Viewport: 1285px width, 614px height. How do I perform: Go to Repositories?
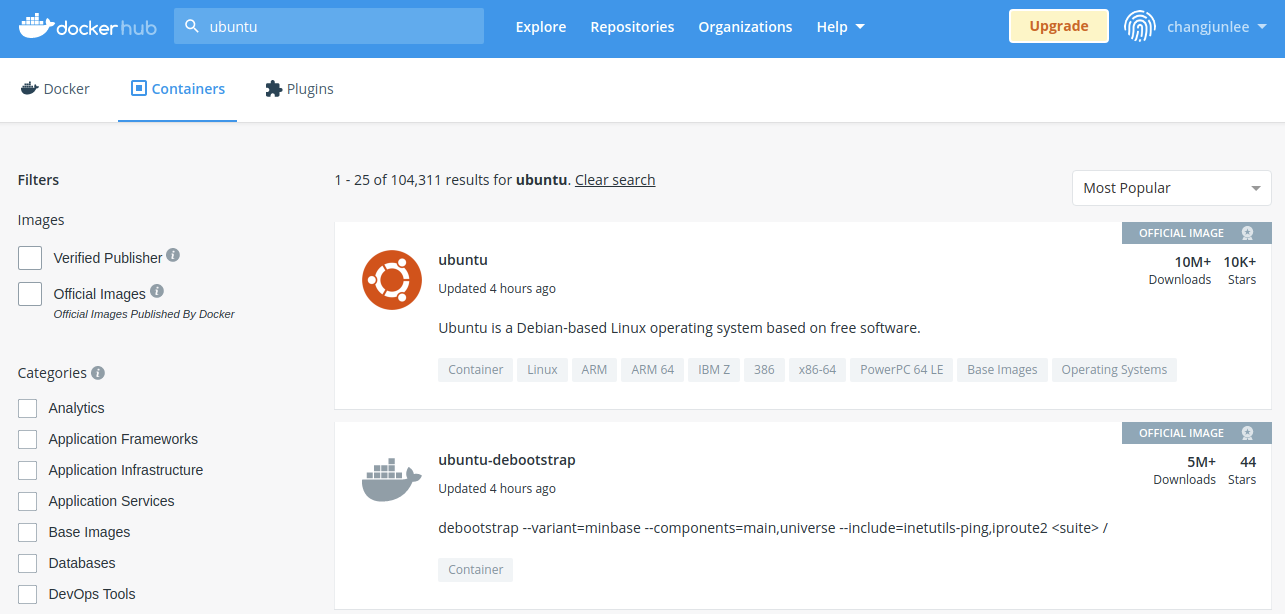pos(632,27)
